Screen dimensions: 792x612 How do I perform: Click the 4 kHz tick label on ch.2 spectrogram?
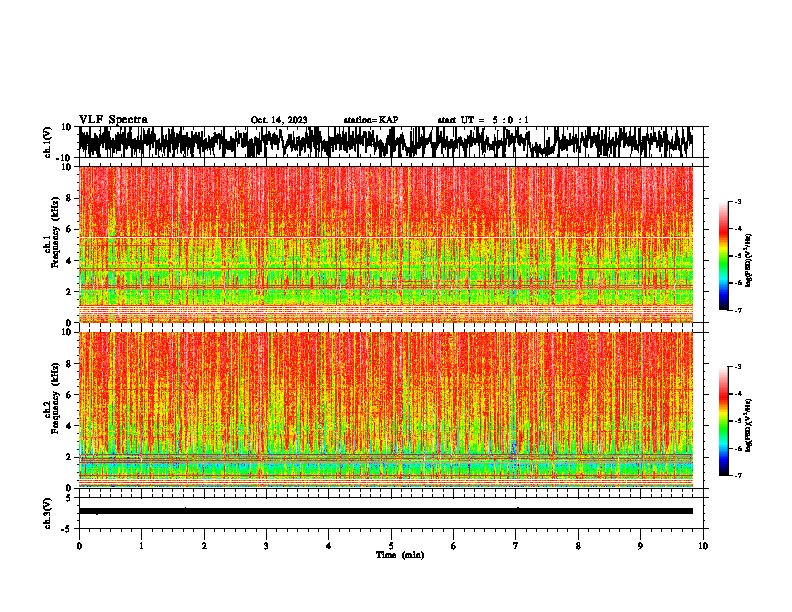pos(69,426)
